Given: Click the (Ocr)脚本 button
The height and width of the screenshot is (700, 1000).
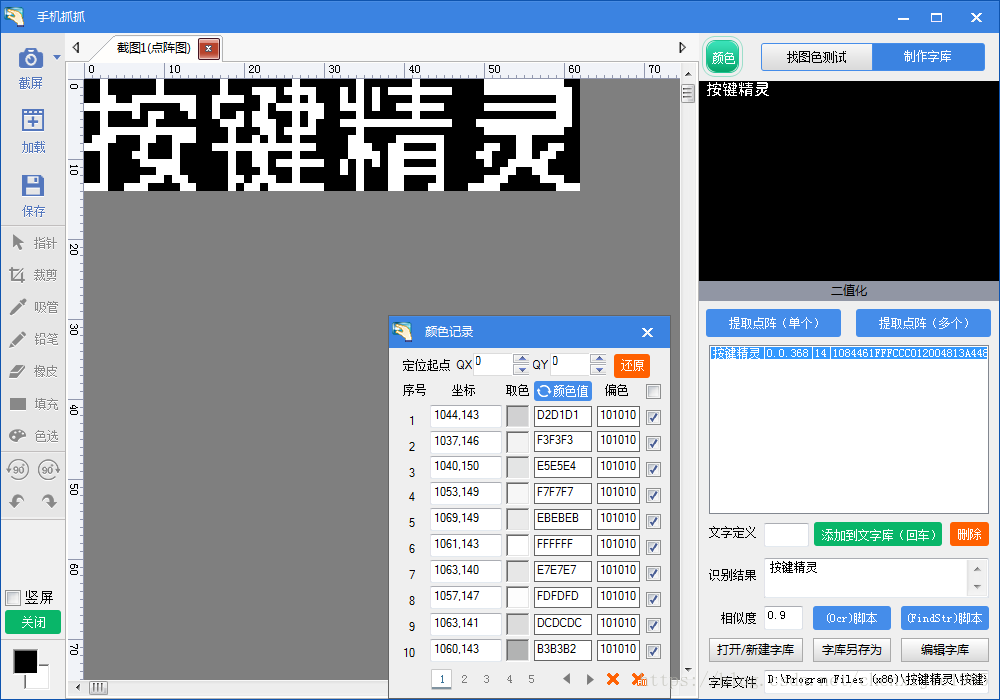Looking at the screenshot, I should pyautogui.click(x=851, y=618).
